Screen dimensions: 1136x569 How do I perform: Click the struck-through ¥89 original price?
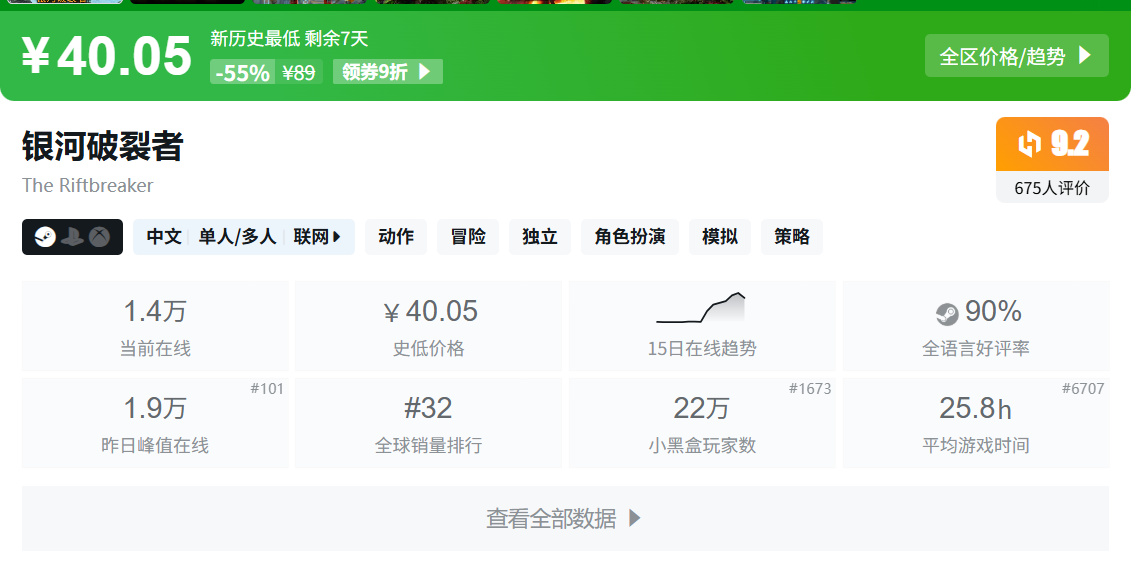tap(298, 72)
